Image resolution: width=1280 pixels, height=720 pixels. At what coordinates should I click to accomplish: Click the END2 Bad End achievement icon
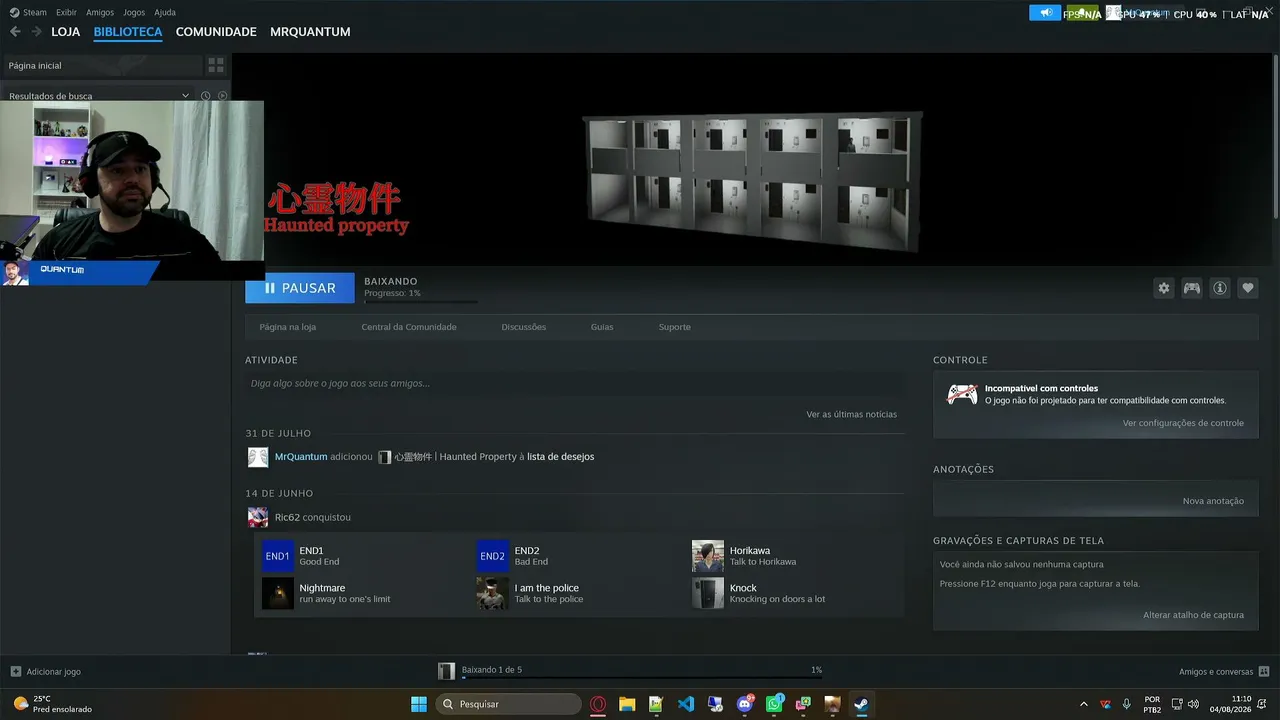click(x=493, y=556)
